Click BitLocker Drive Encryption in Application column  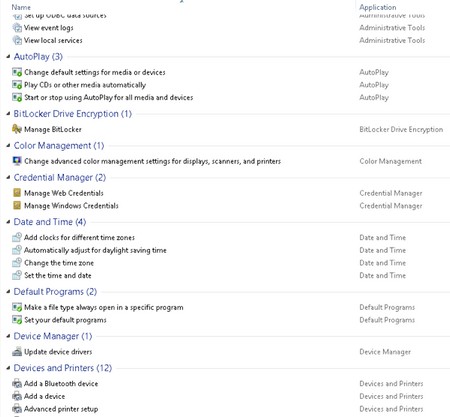click(401, 129)
